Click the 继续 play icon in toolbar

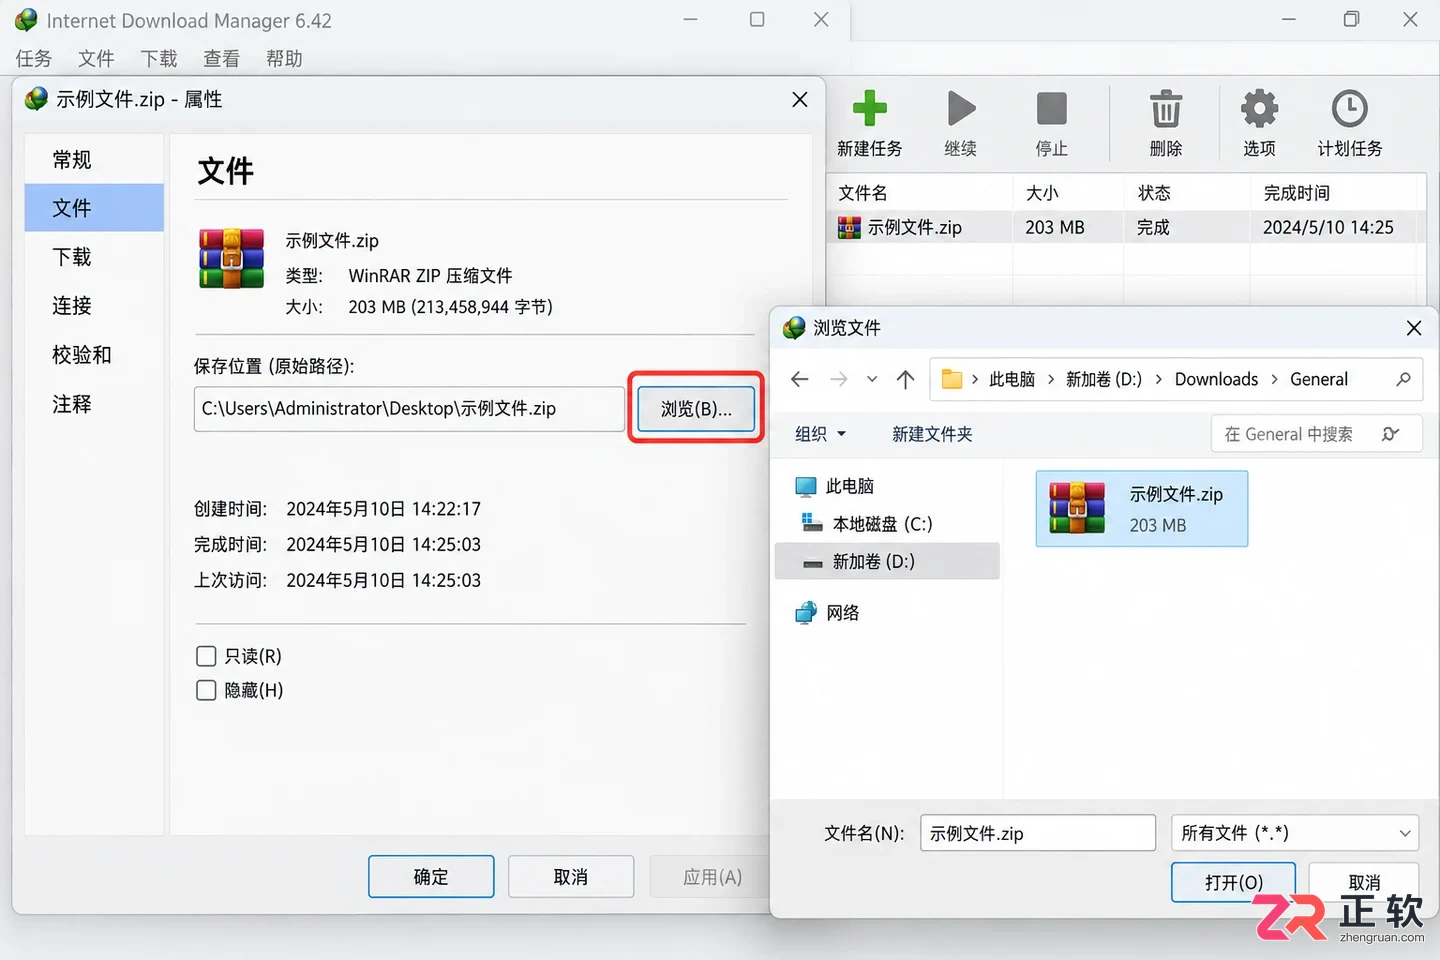coord(961,108)
